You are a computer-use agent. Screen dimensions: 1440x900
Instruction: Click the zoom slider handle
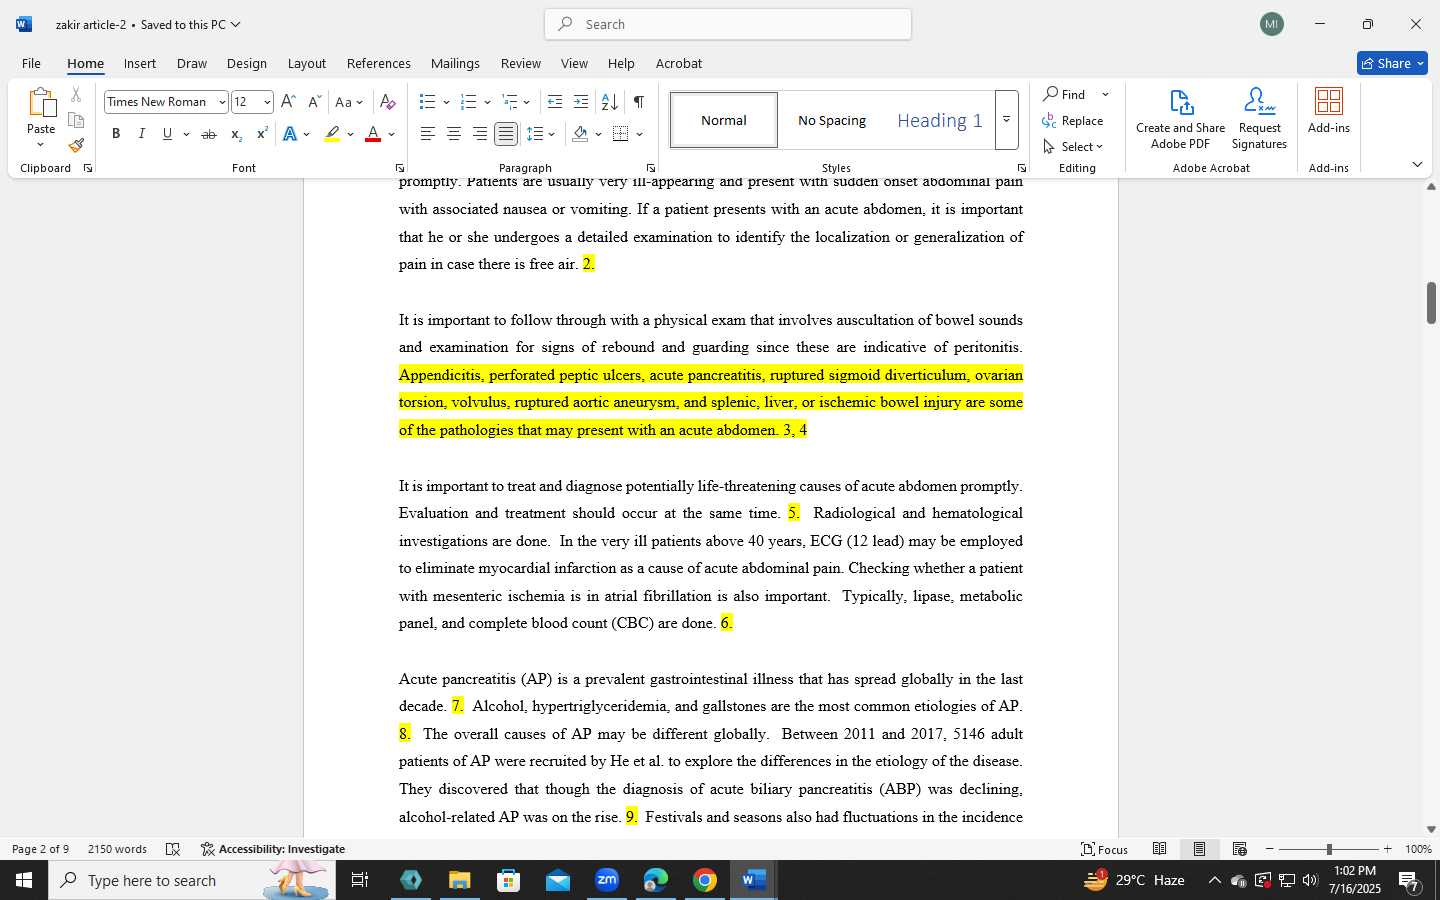[x=1329, y=849]
